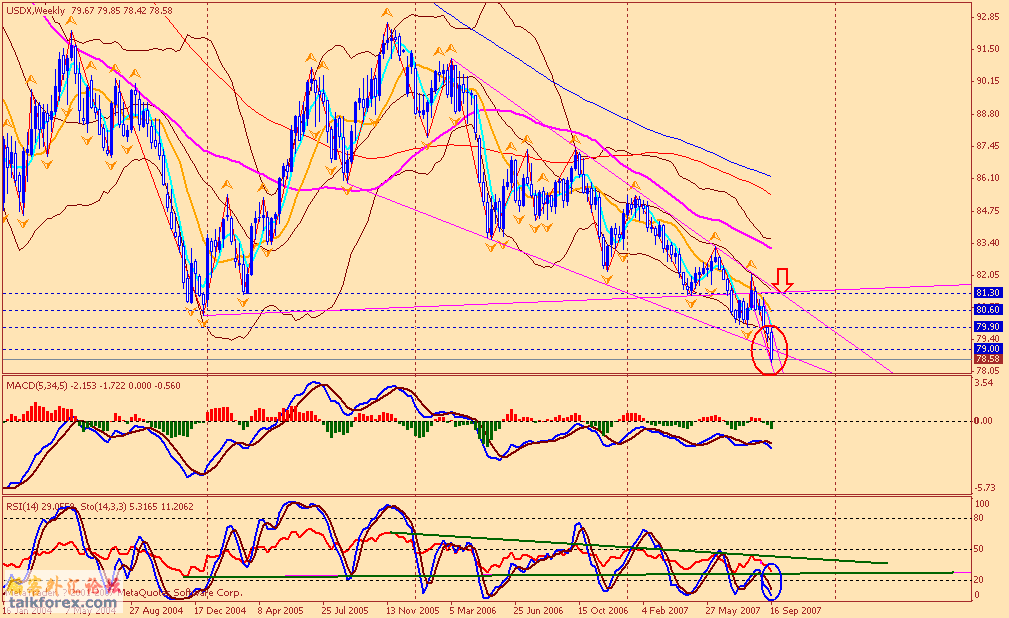Viewport: 1009px width, 618px height.
Task: Select the 17 Dec 2004 date label
Action: coord(220,610)
